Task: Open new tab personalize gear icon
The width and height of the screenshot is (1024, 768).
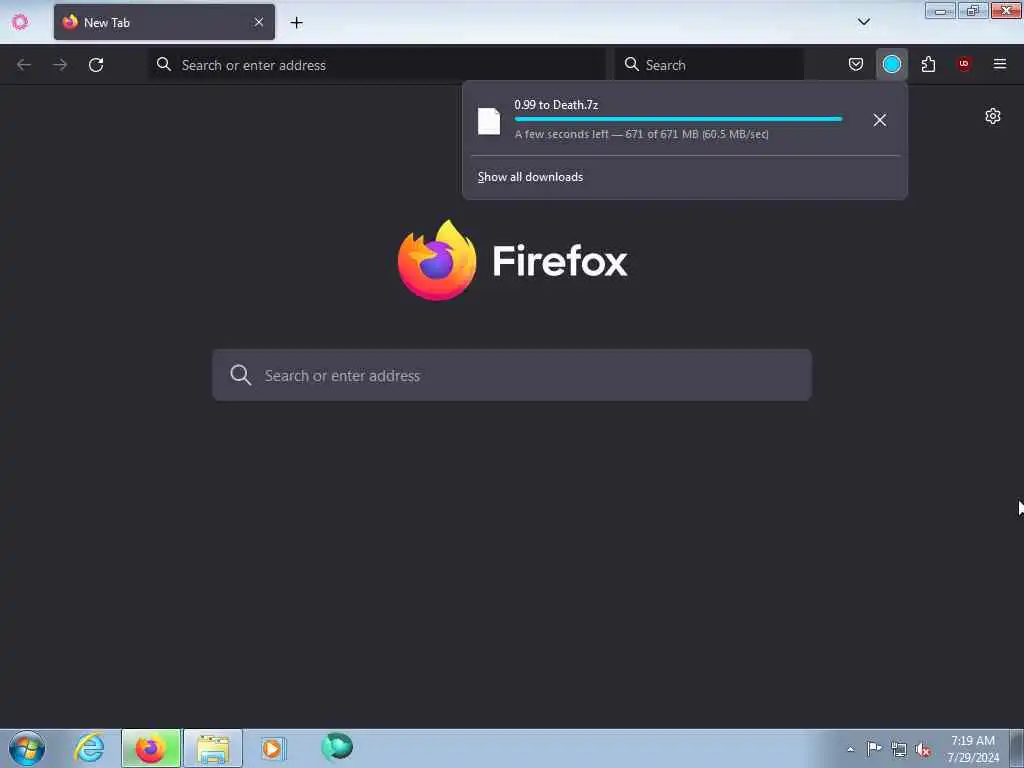Action: point(993,116)
